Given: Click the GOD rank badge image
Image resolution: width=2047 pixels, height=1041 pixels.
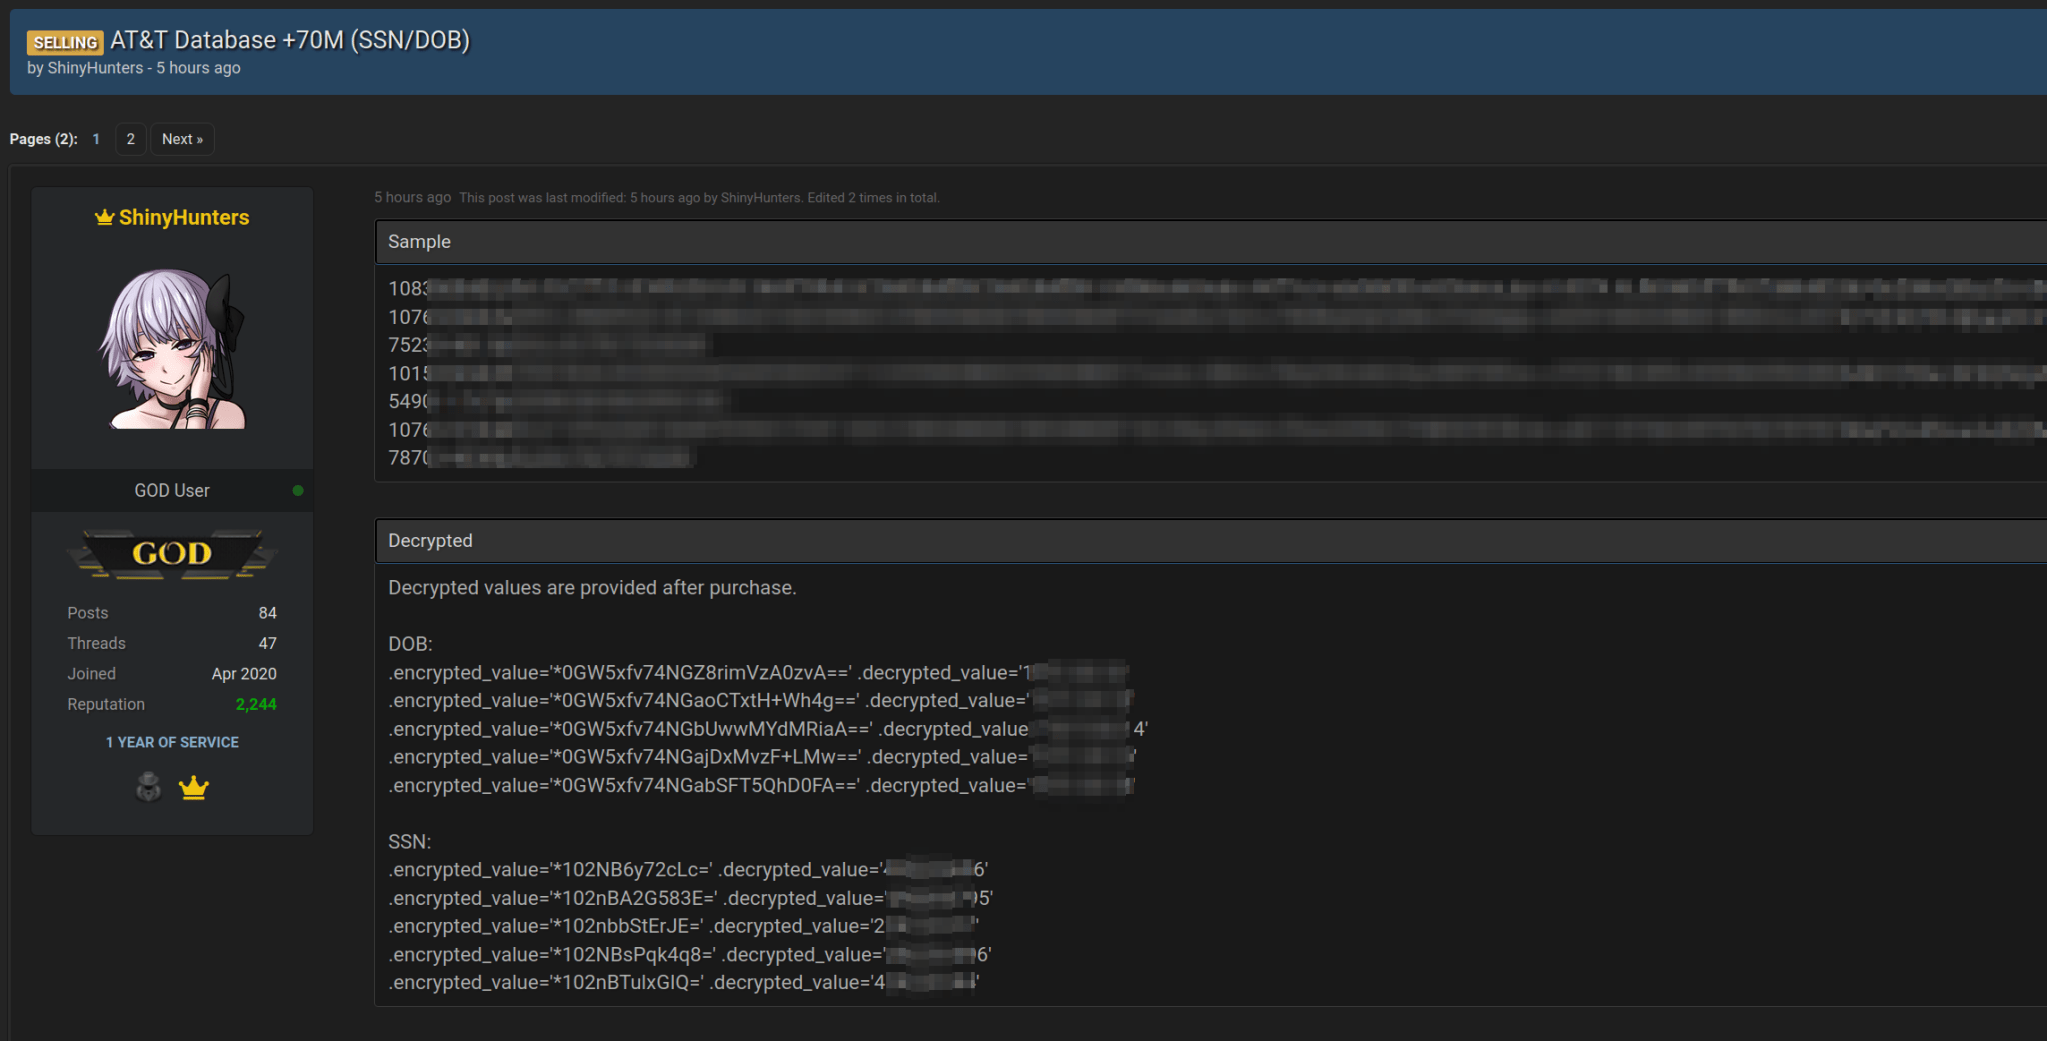Looking at the screenshot, I should [x=172, y=554].
